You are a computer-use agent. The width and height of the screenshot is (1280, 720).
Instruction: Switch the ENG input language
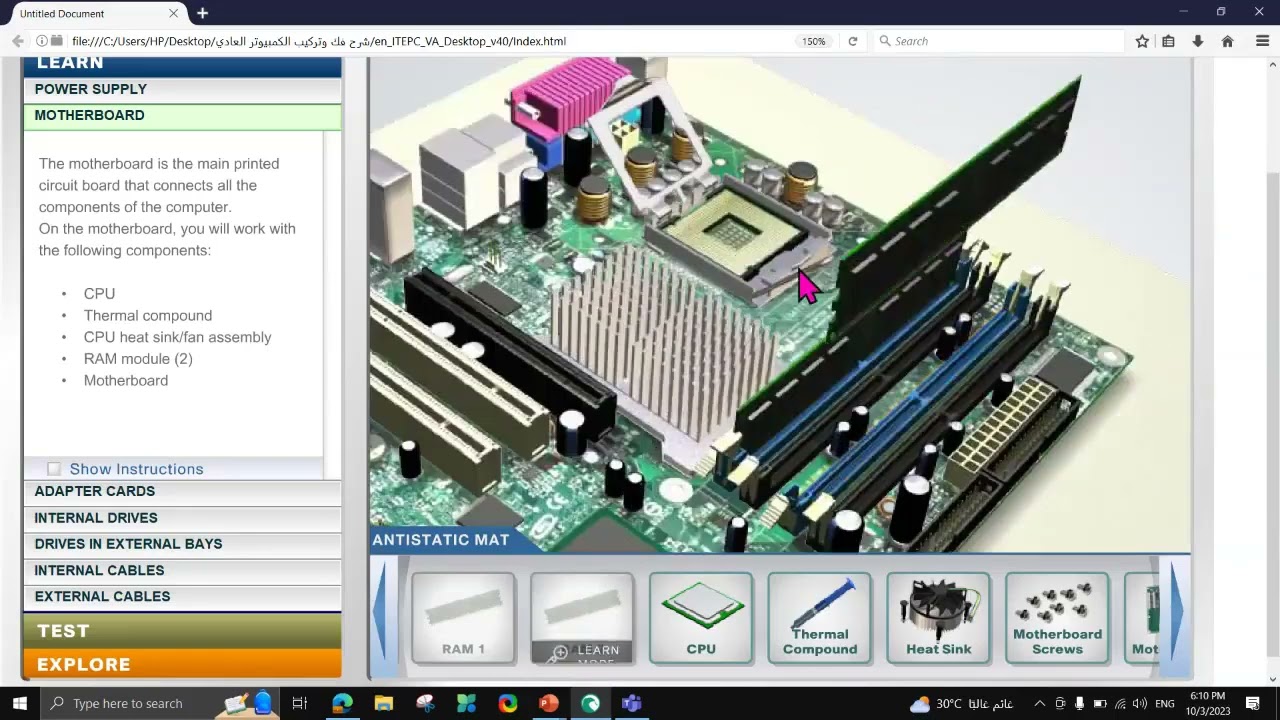click(1163, 703)
